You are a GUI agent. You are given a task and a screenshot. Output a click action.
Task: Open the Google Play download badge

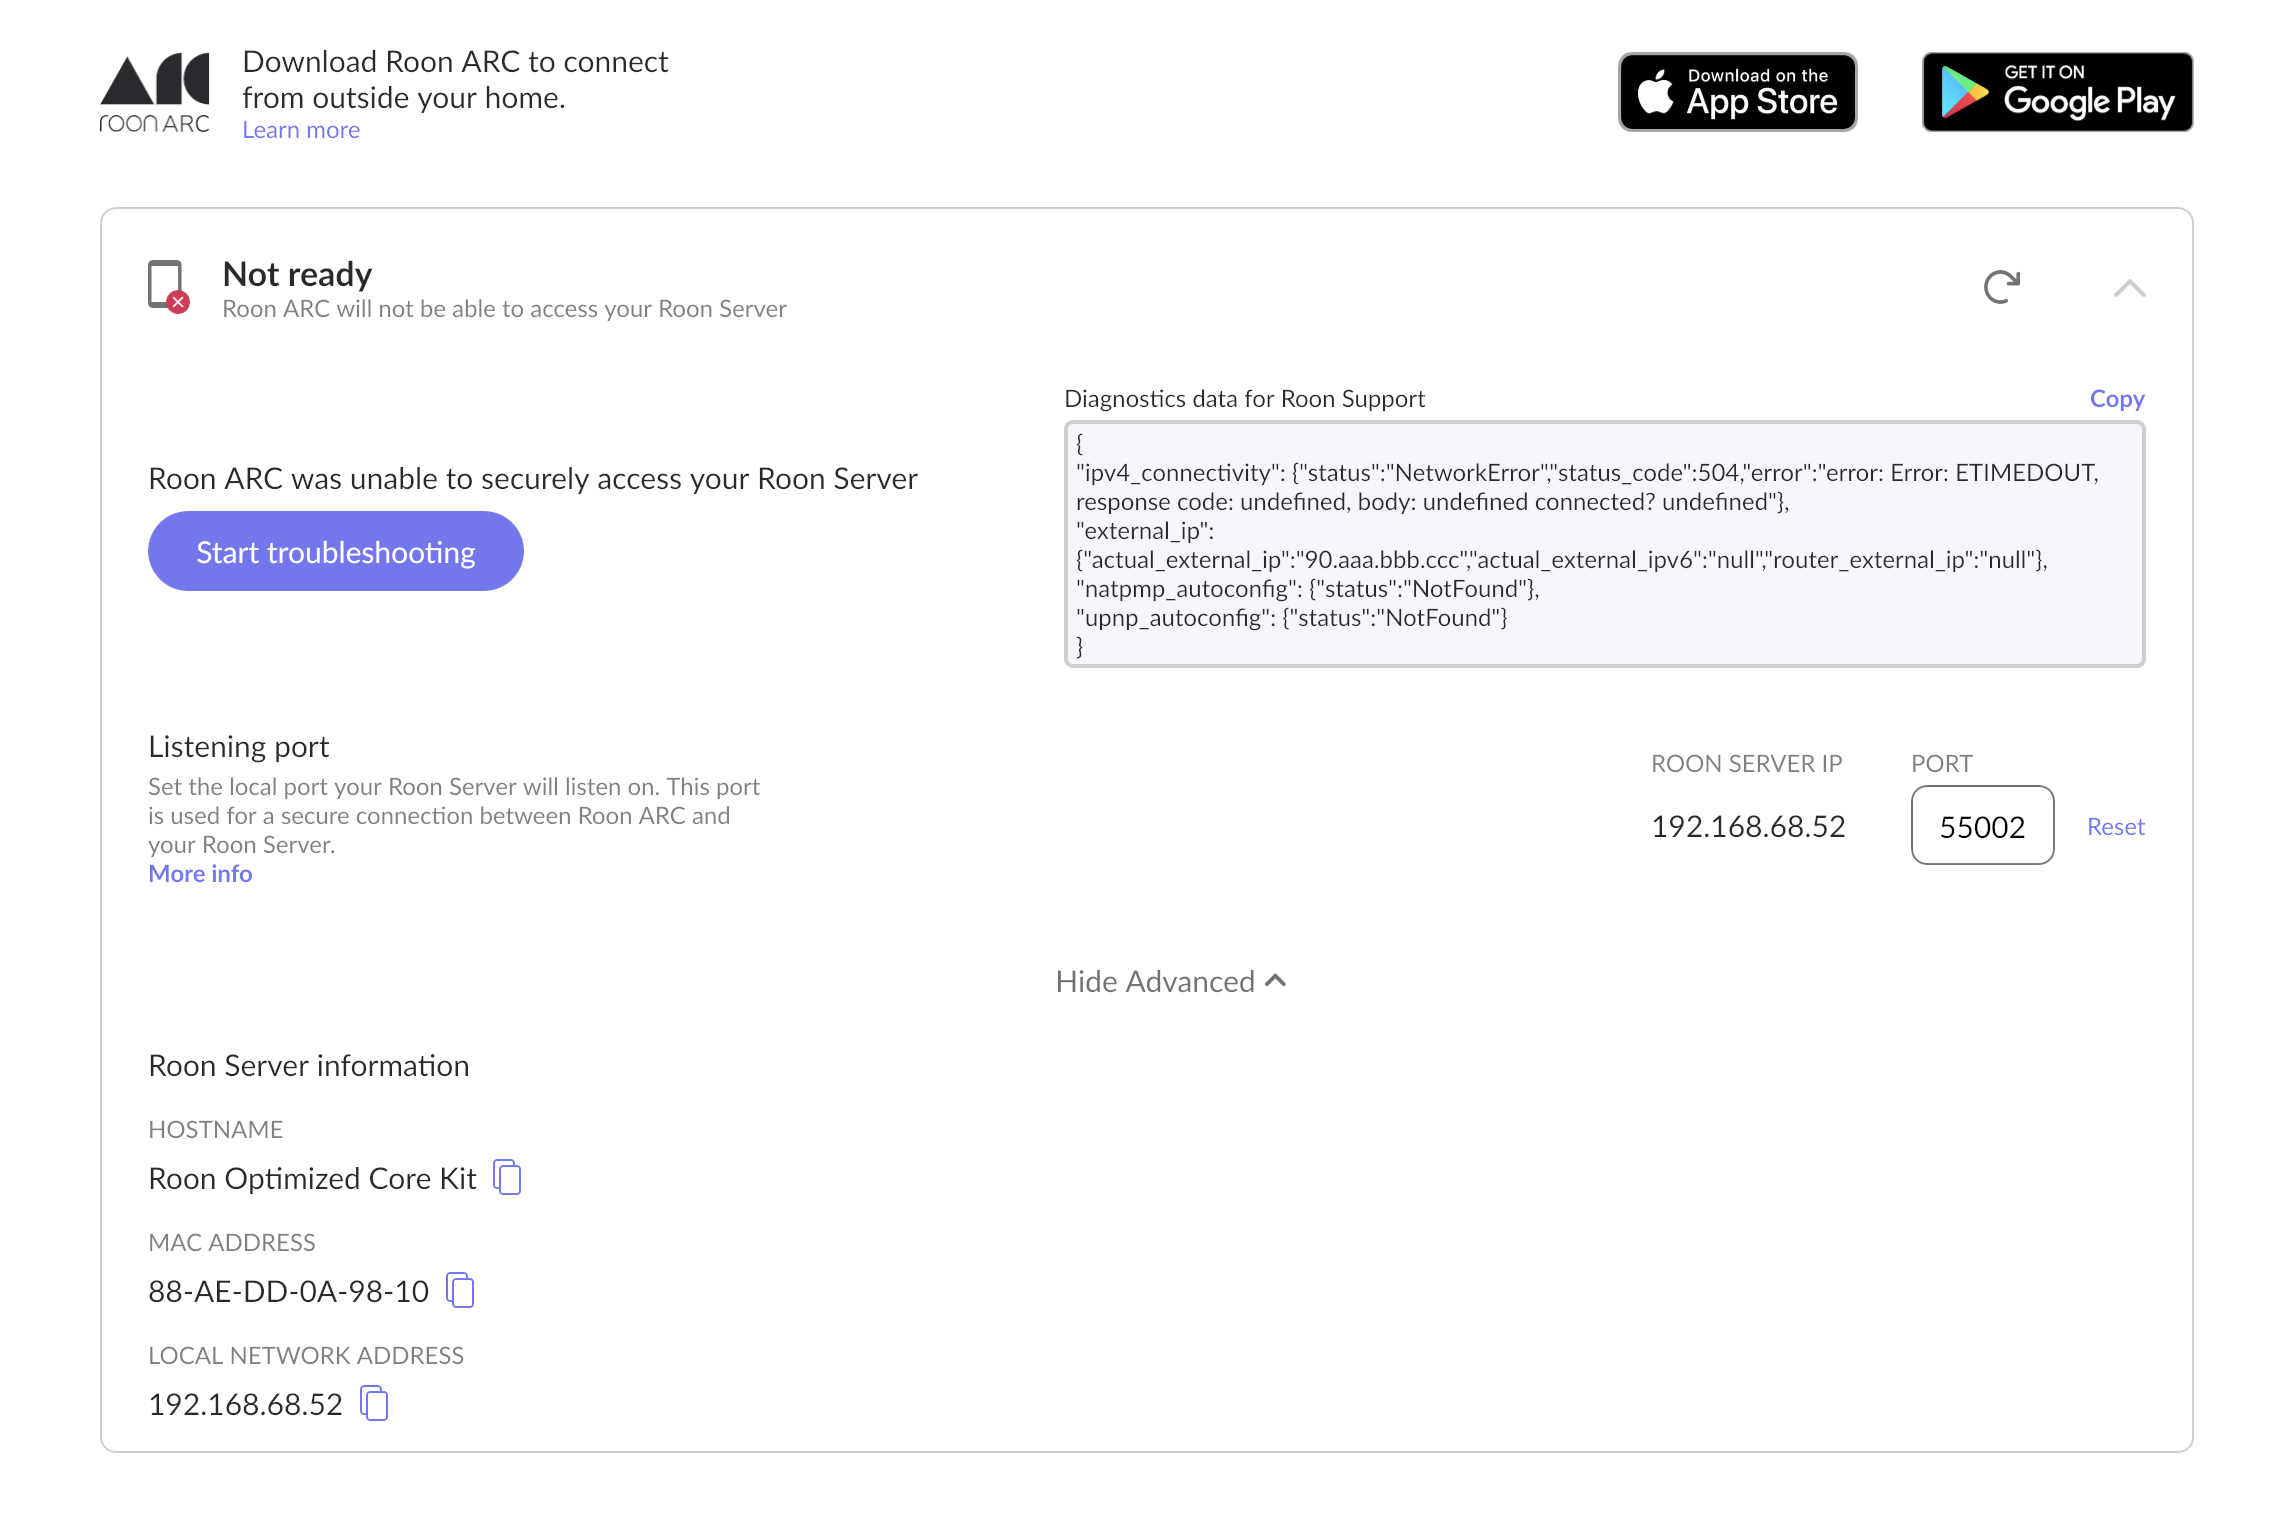click(x=2056, y=92)
